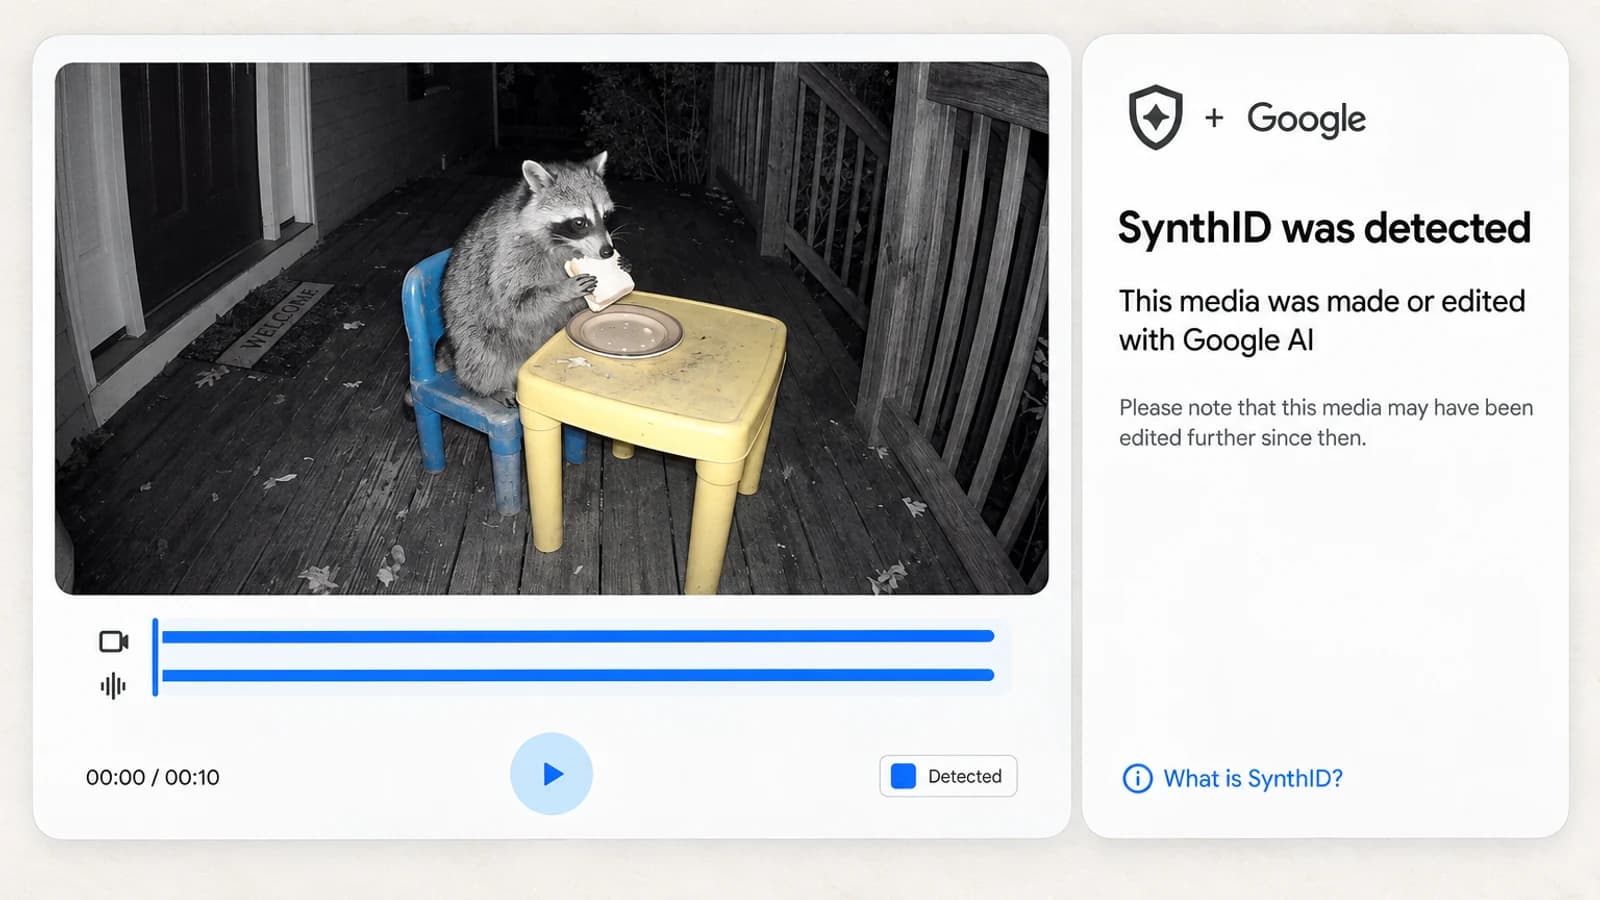Image resolution: width=1600 pixels, height=900 pixels.
Task: Click the timeline playhead marker
Action: click(x=155, y=657)
